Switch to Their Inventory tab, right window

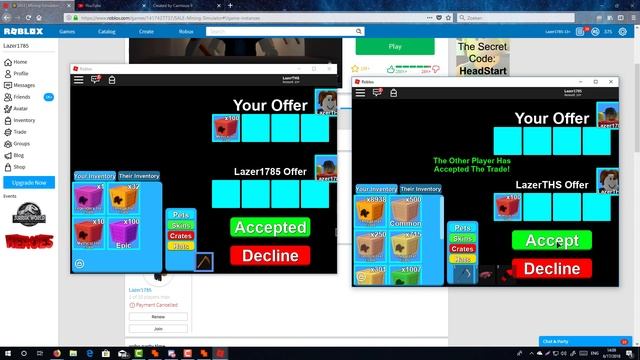coord(420,189)
